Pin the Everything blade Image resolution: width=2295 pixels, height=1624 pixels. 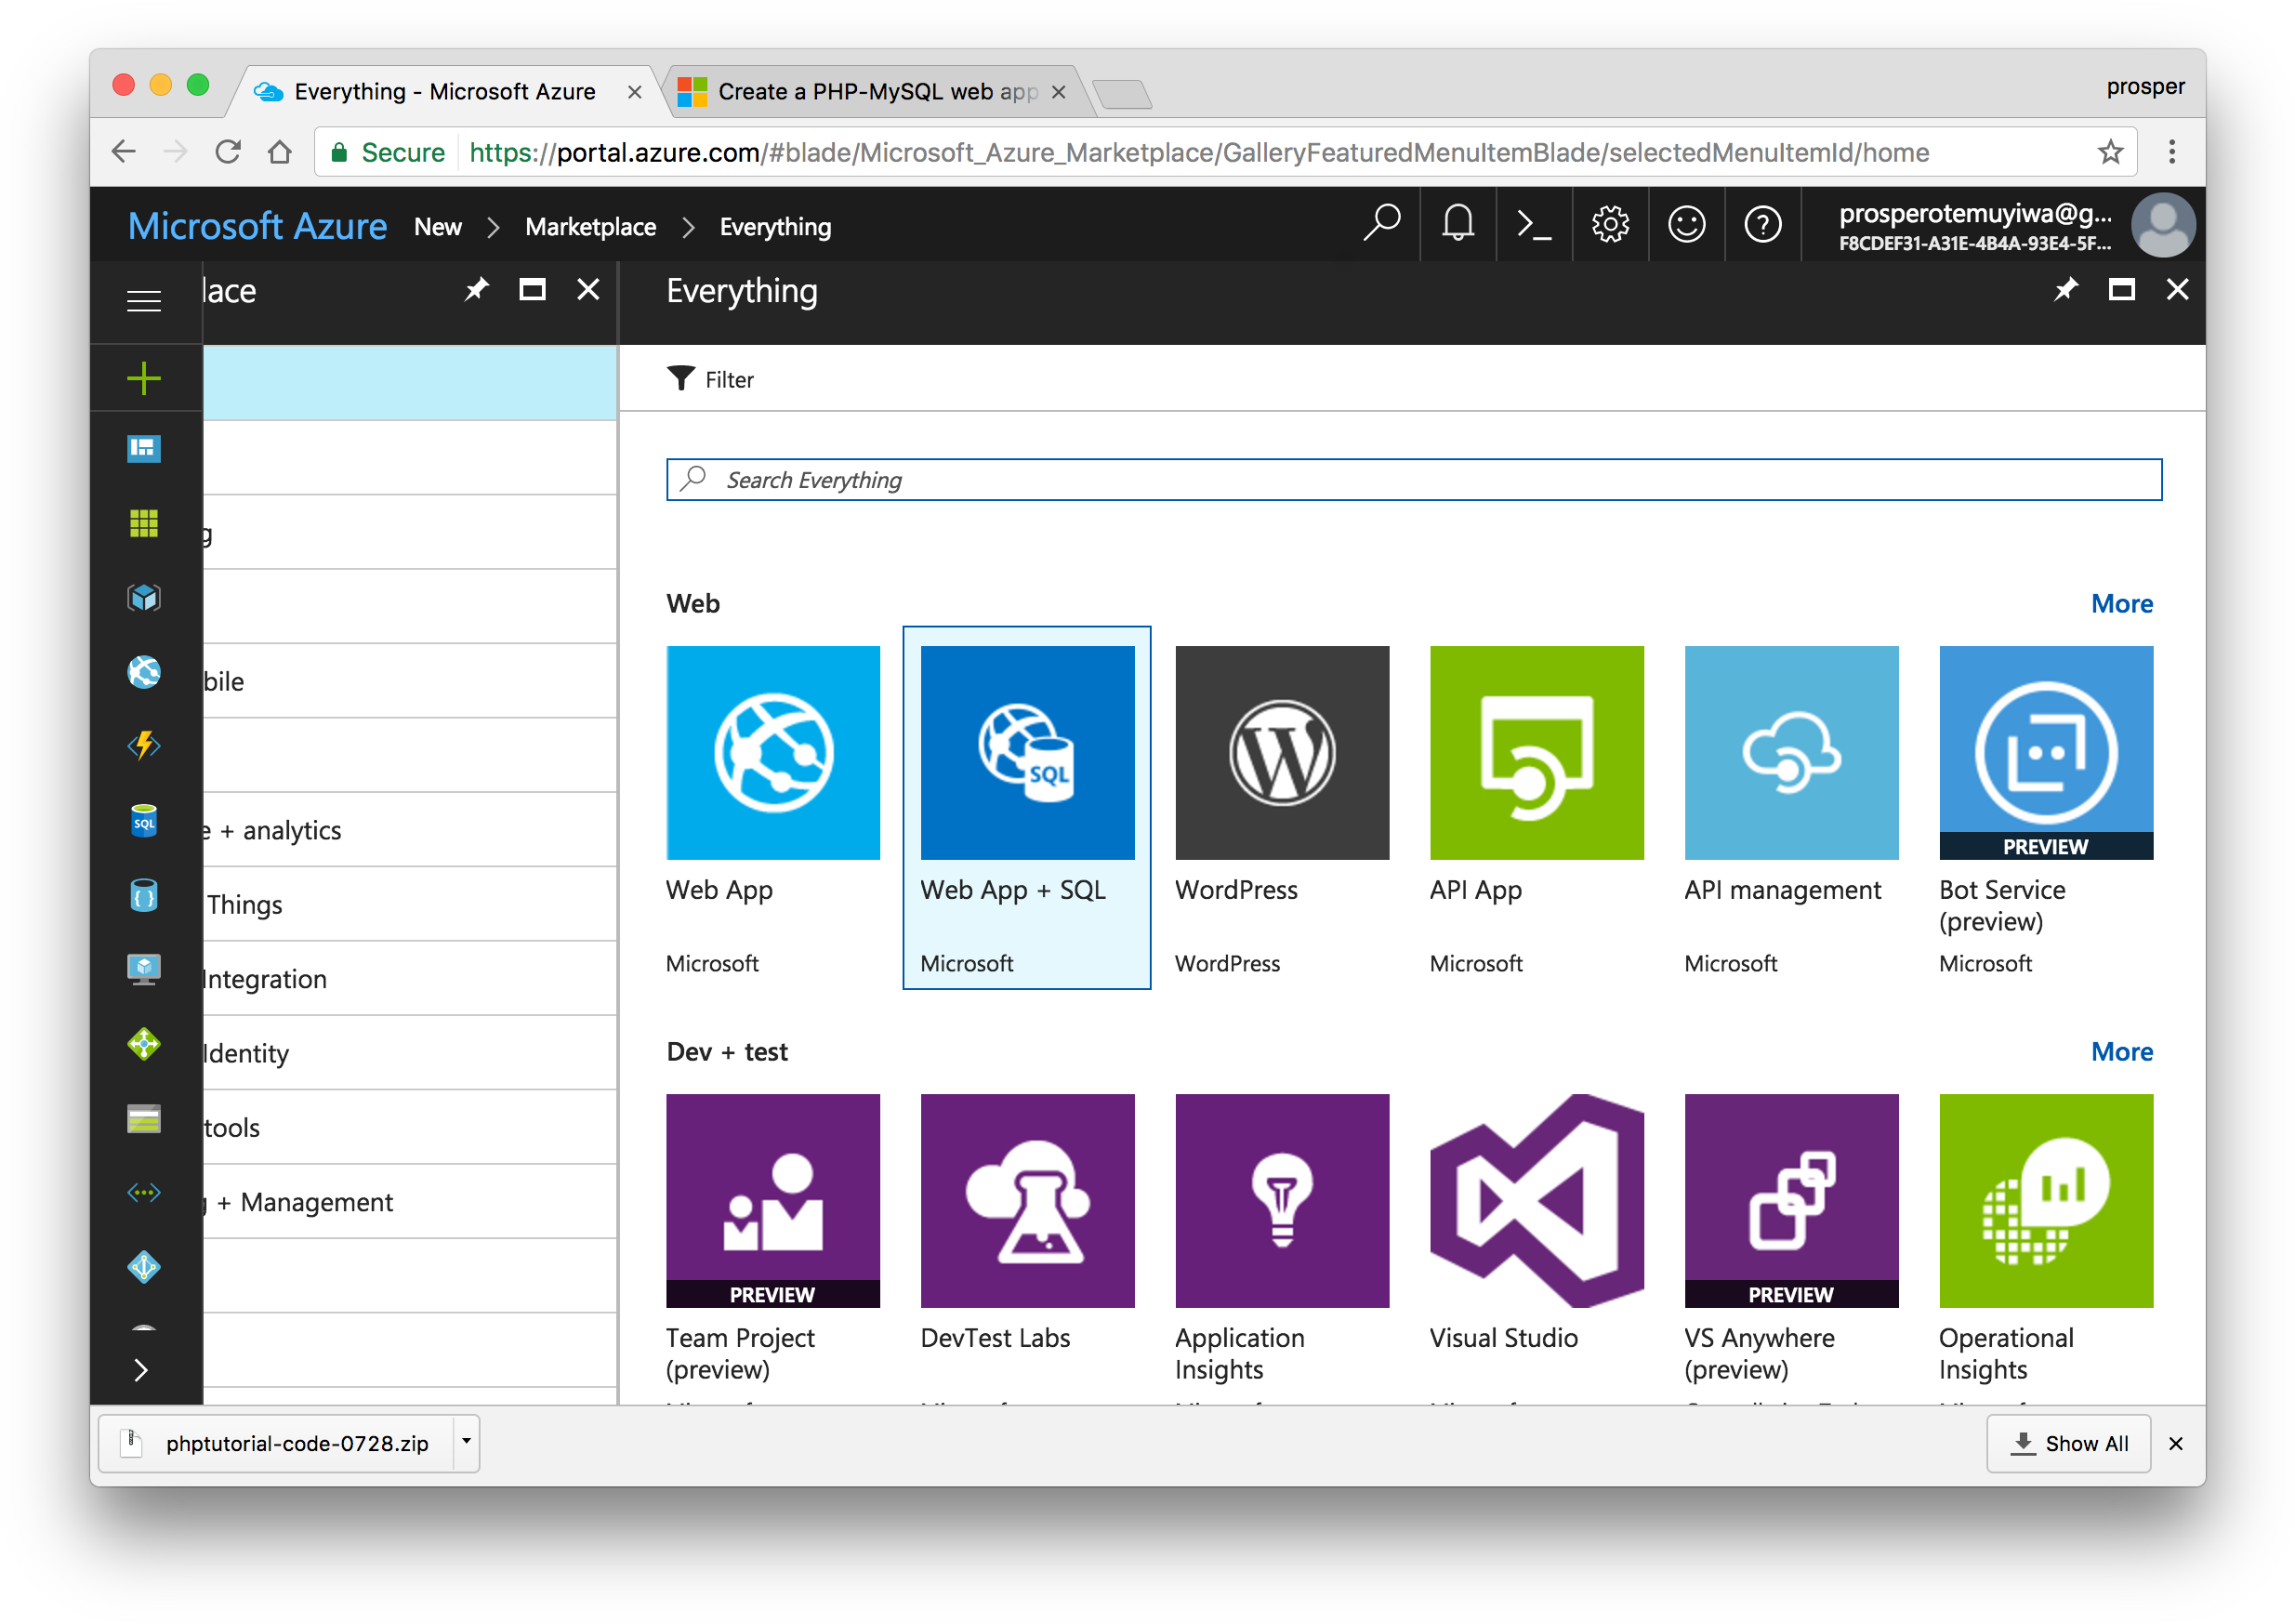2065,290
